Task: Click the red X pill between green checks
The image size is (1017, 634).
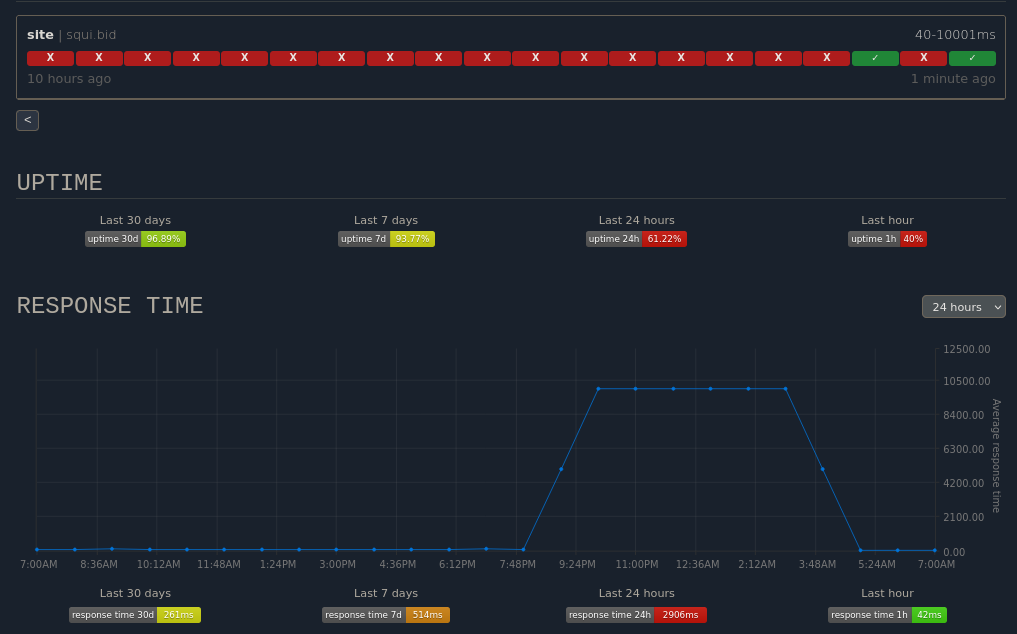Action: click(x=923, y=58)
